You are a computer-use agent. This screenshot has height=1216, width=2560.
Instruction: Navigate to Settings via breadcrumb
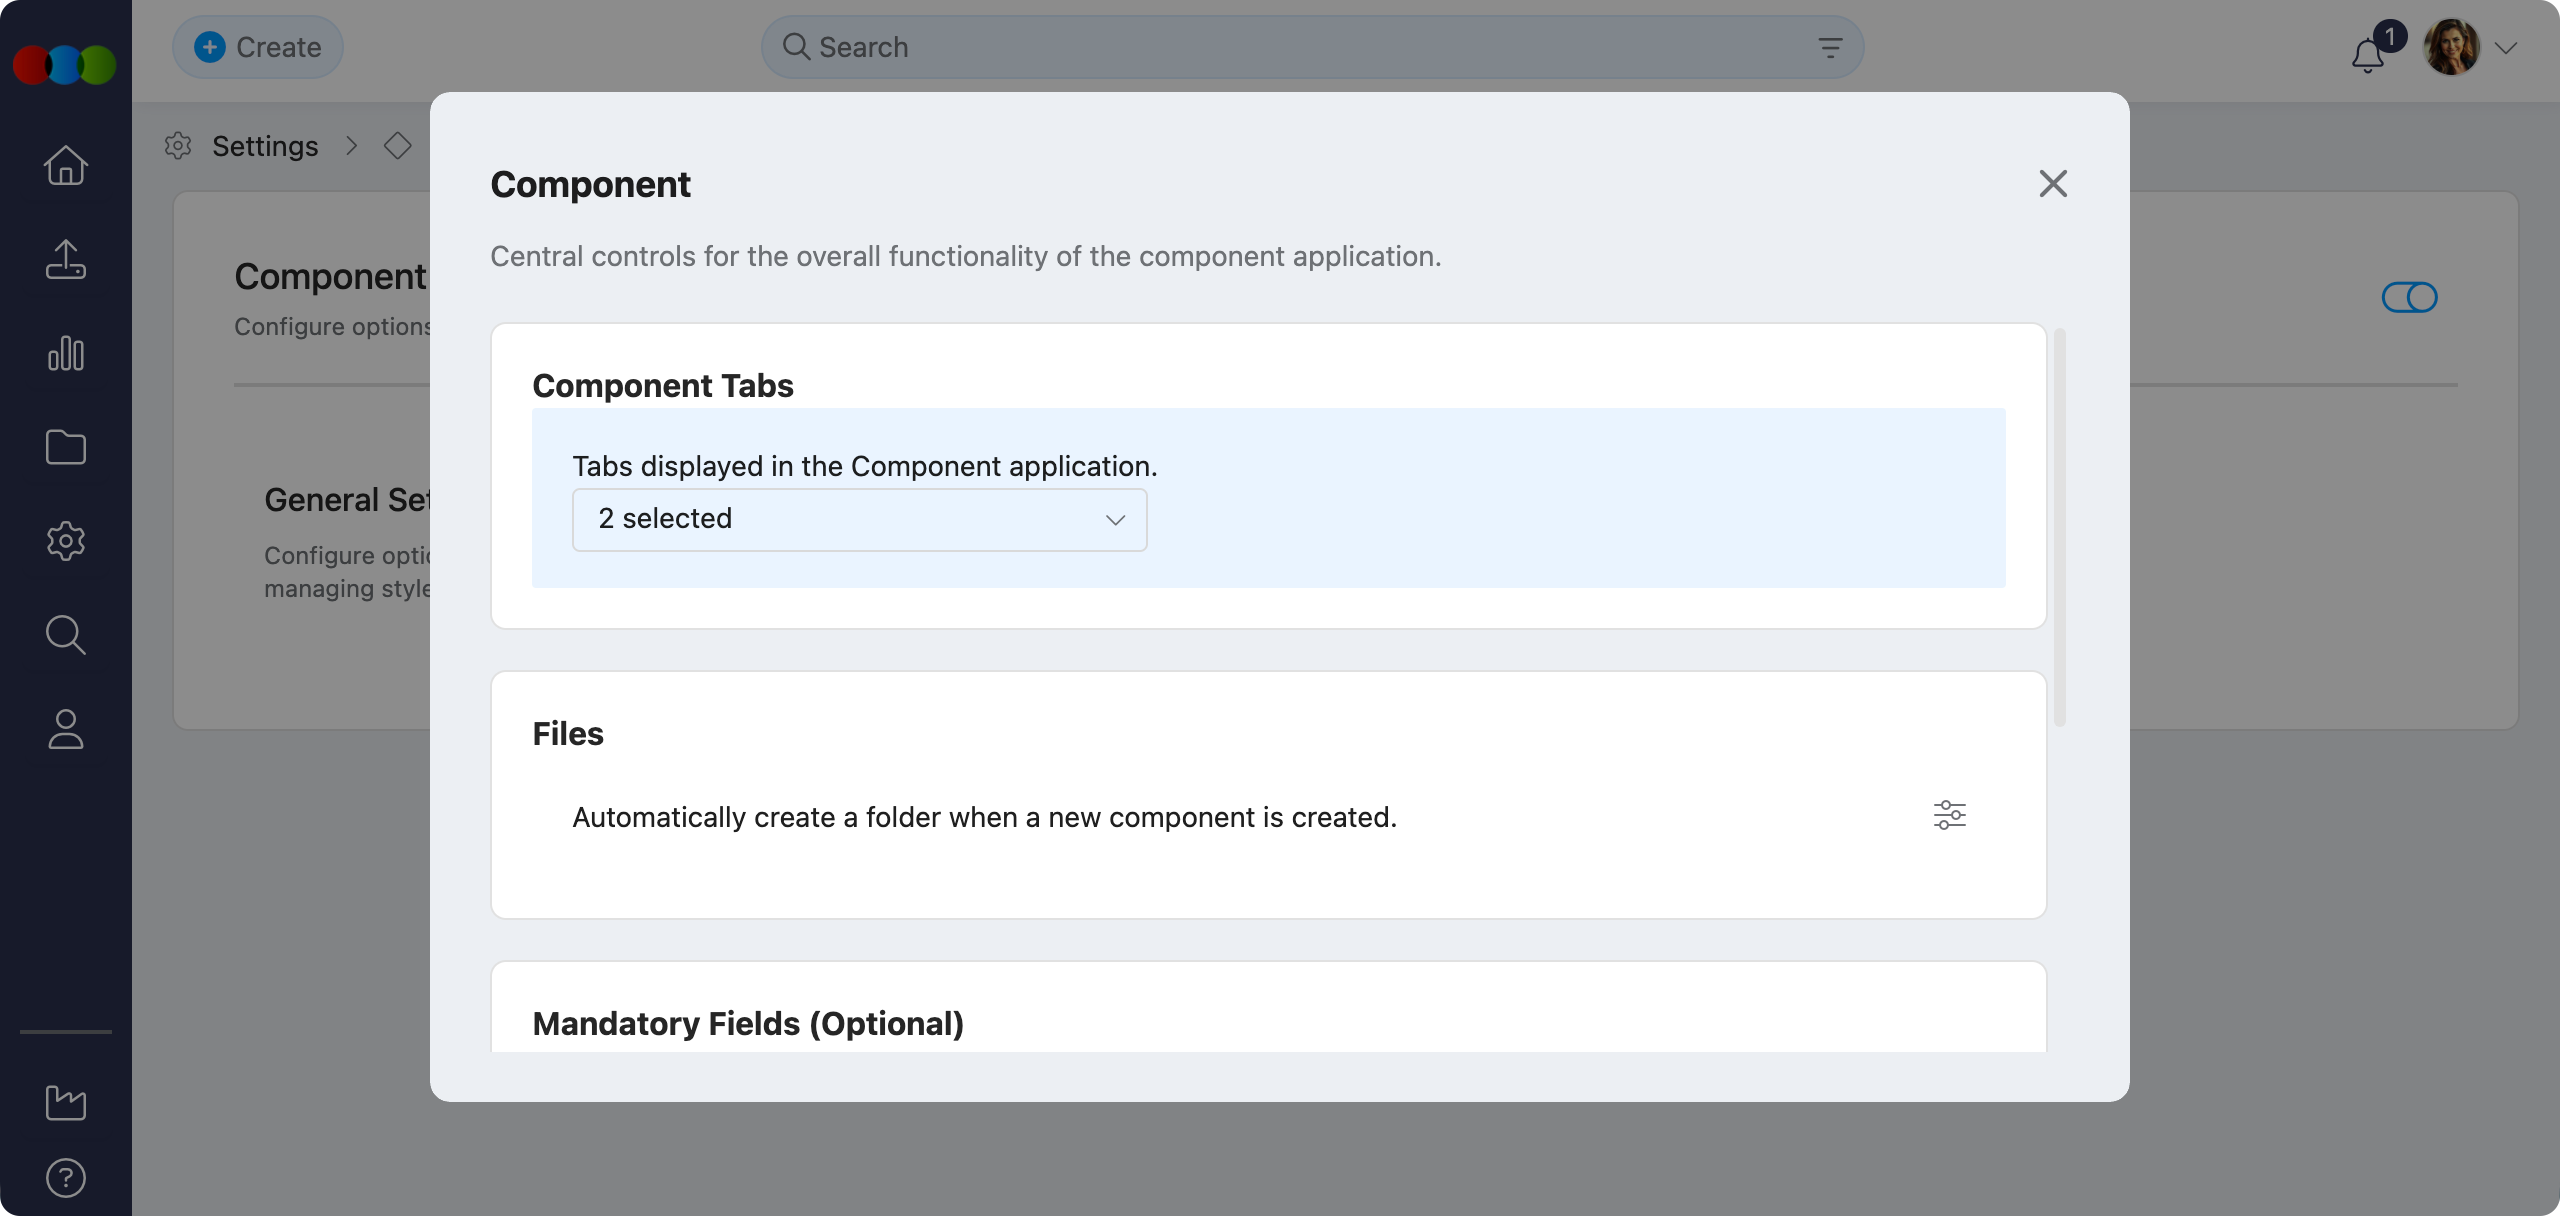point(264,145)
